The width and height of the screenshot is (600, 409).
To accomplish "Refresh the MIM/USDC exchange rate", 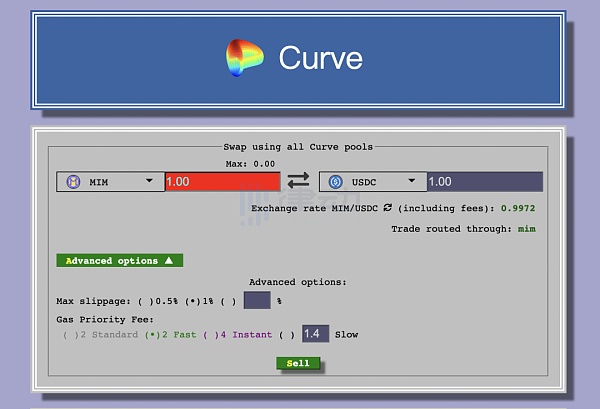I will (x=389, y=208).
